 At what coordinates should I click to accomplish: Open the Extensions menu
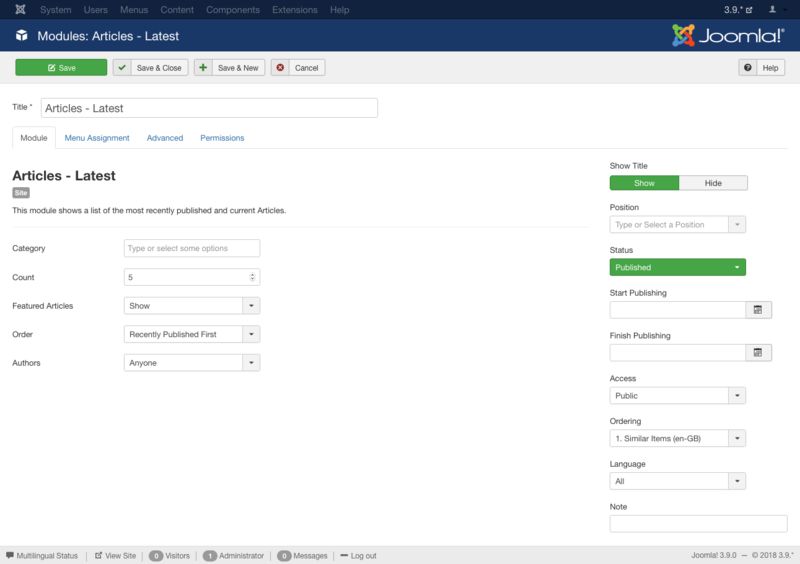[294, 10]
